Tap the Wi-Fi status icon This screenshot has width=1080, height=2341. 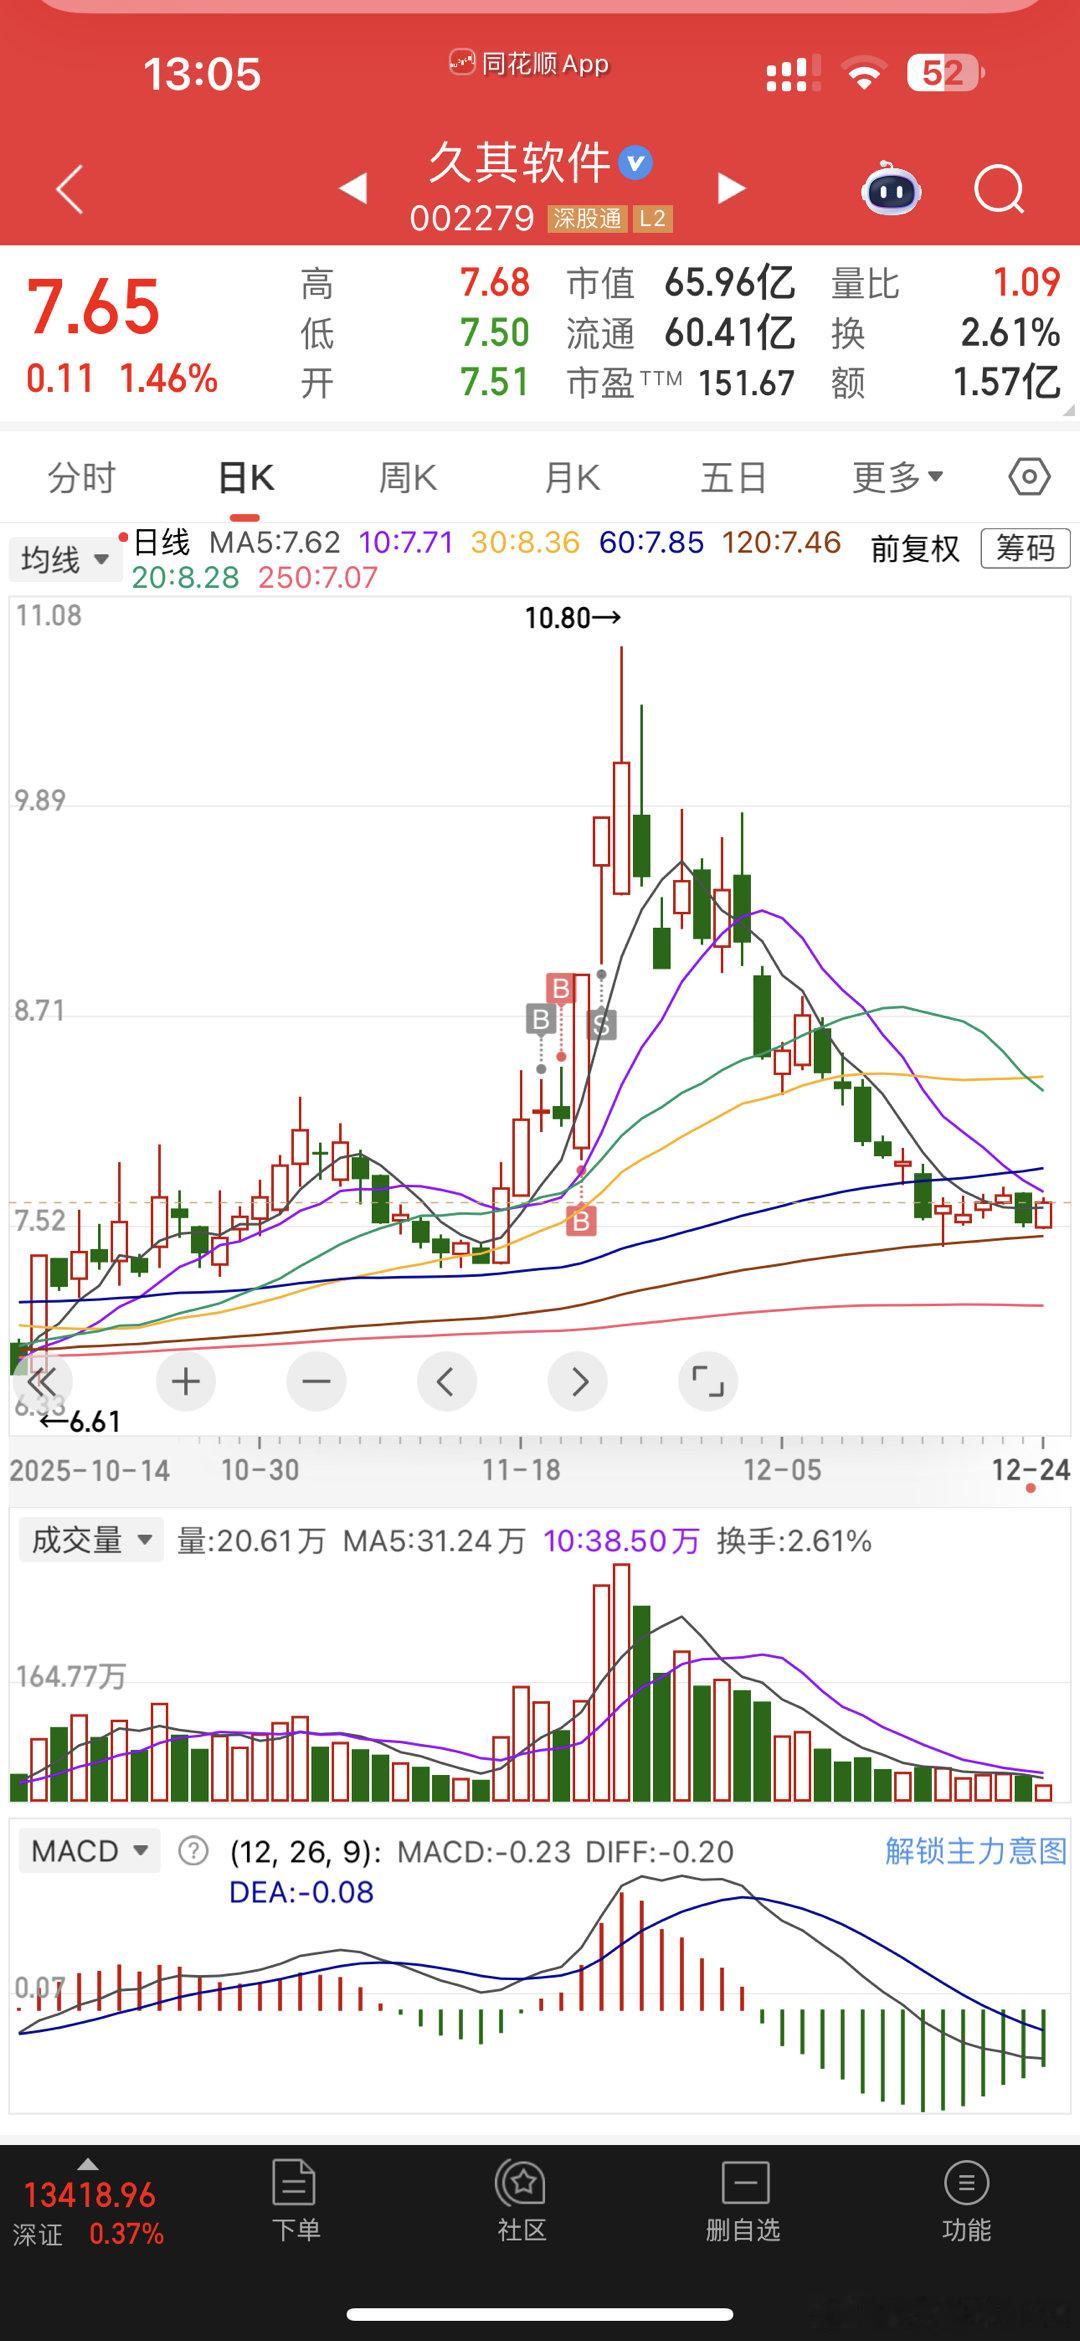[x=863, y=73]
